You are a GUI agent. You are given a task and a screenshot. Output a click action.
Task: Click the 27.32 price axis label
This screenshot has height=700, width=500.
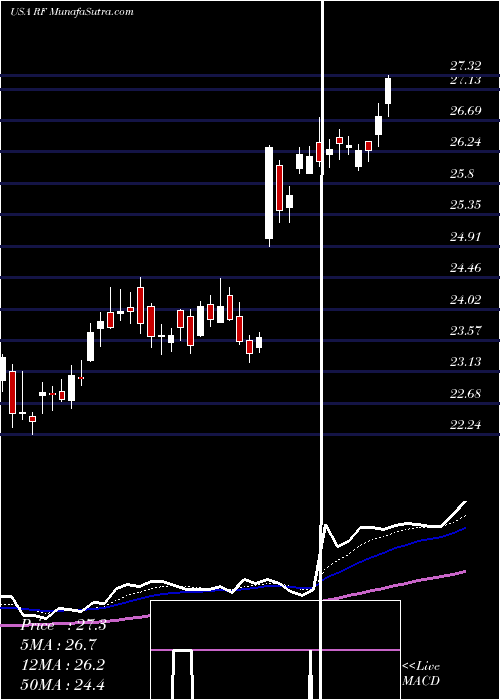point(465,67)
